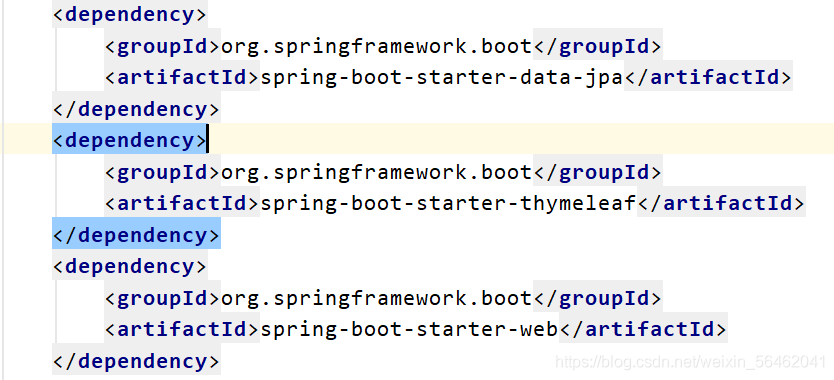The width and height of the screenshot is (834, 380).
Task: Click org.springframework.boot above the data-jpa artifact
Action: click(x=377, y=47)
